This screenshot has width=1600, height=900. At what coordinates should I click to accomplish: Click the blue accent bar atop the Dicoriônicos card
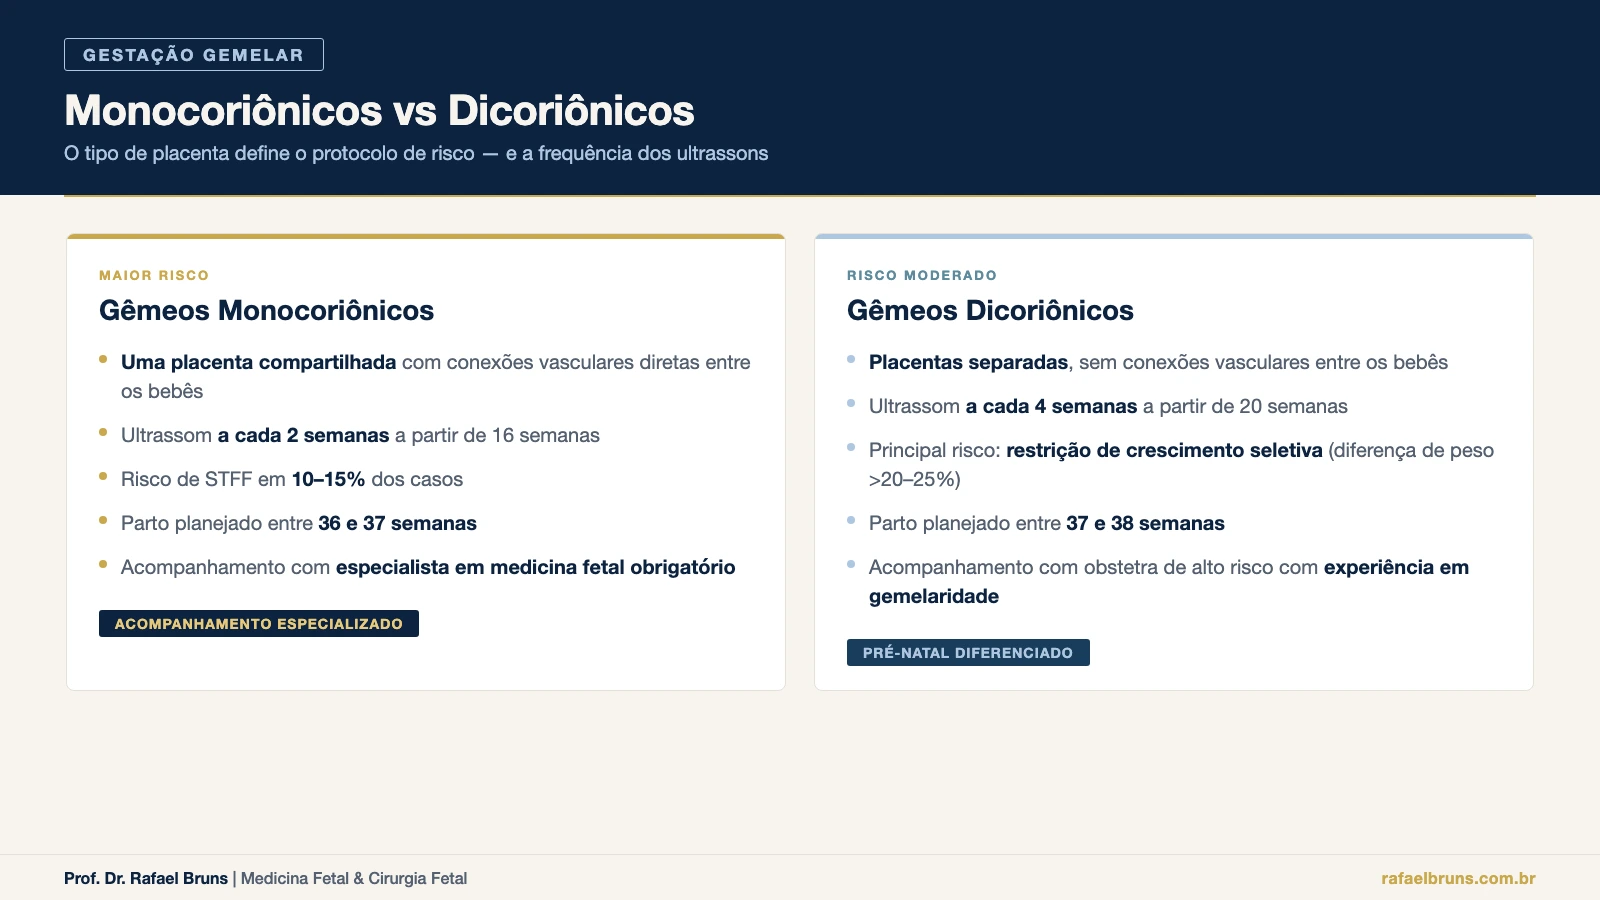click(x=1174, y=237)
